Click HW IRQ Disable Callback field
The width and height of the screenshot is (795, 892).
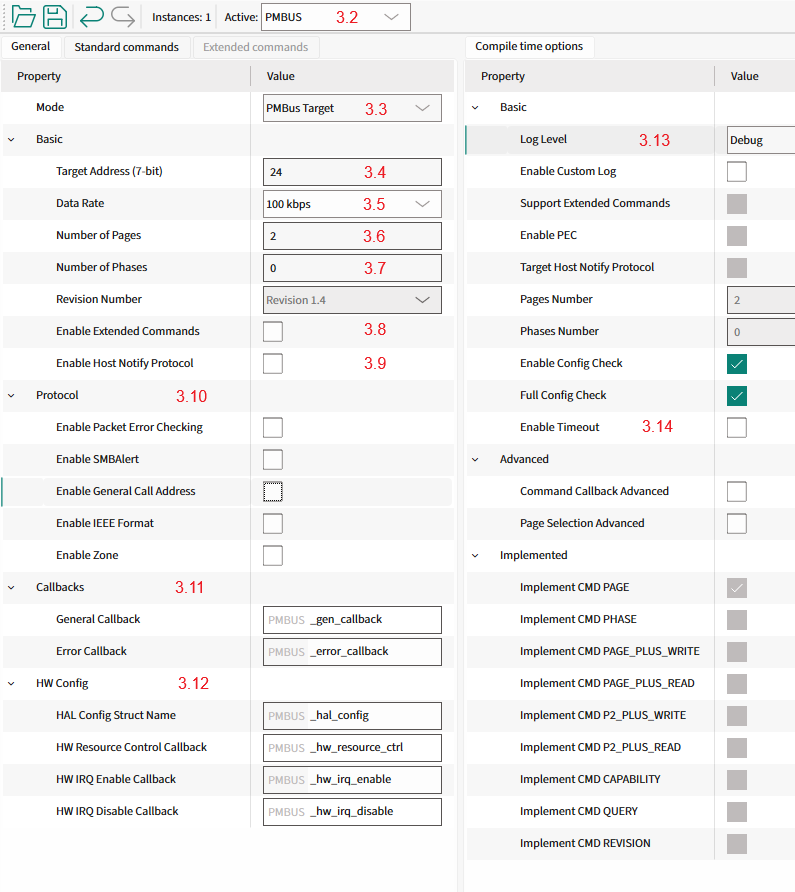(352, 812)
